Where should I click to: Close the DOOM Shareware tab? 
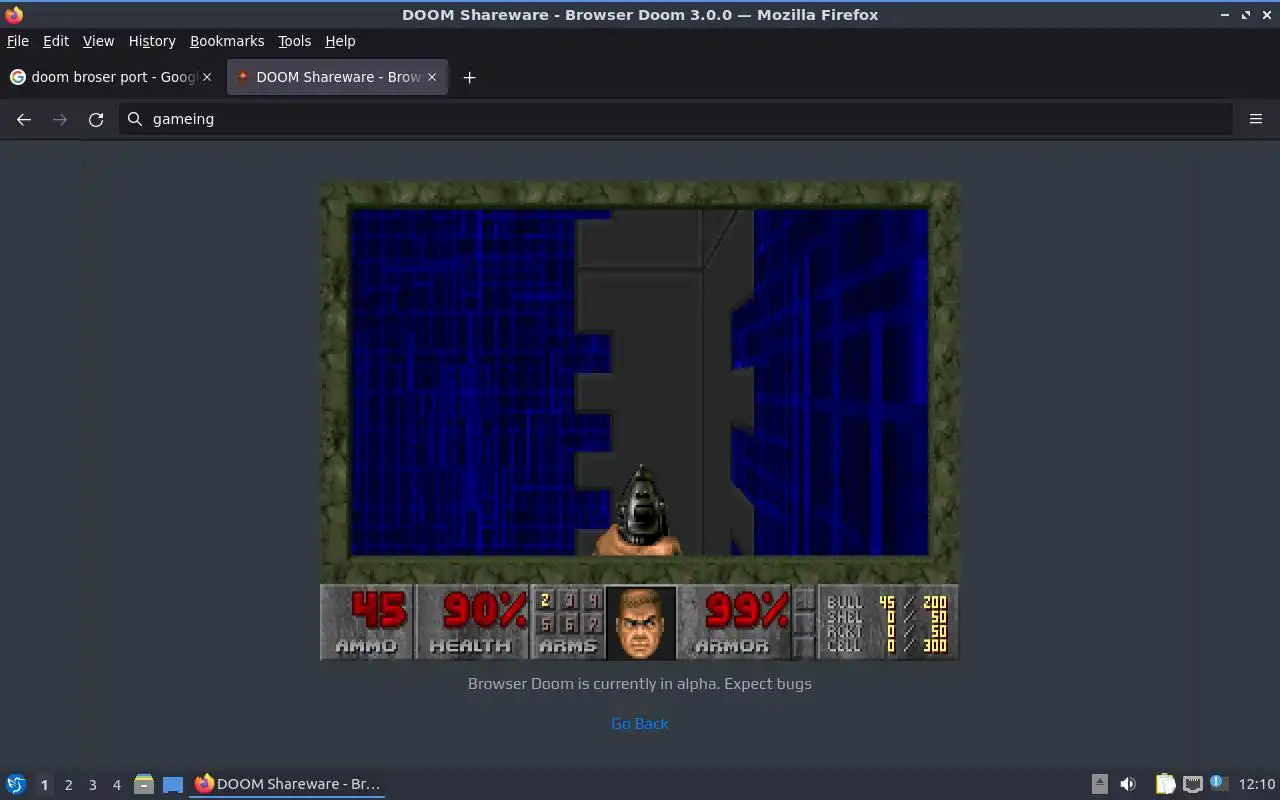[x=432, y=77]
